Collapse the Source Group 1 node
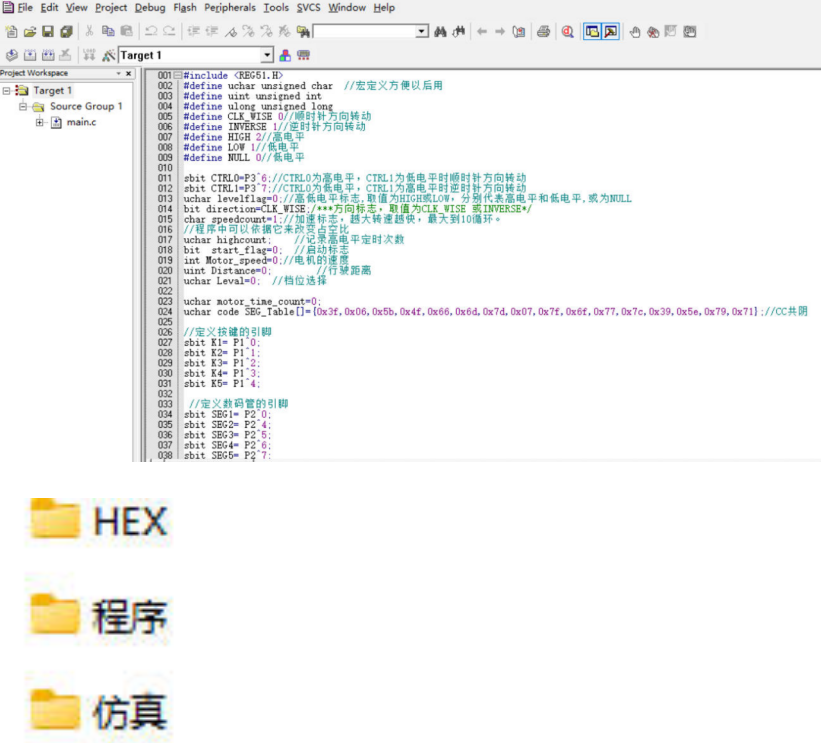824x743 pixels. (23, 106)
